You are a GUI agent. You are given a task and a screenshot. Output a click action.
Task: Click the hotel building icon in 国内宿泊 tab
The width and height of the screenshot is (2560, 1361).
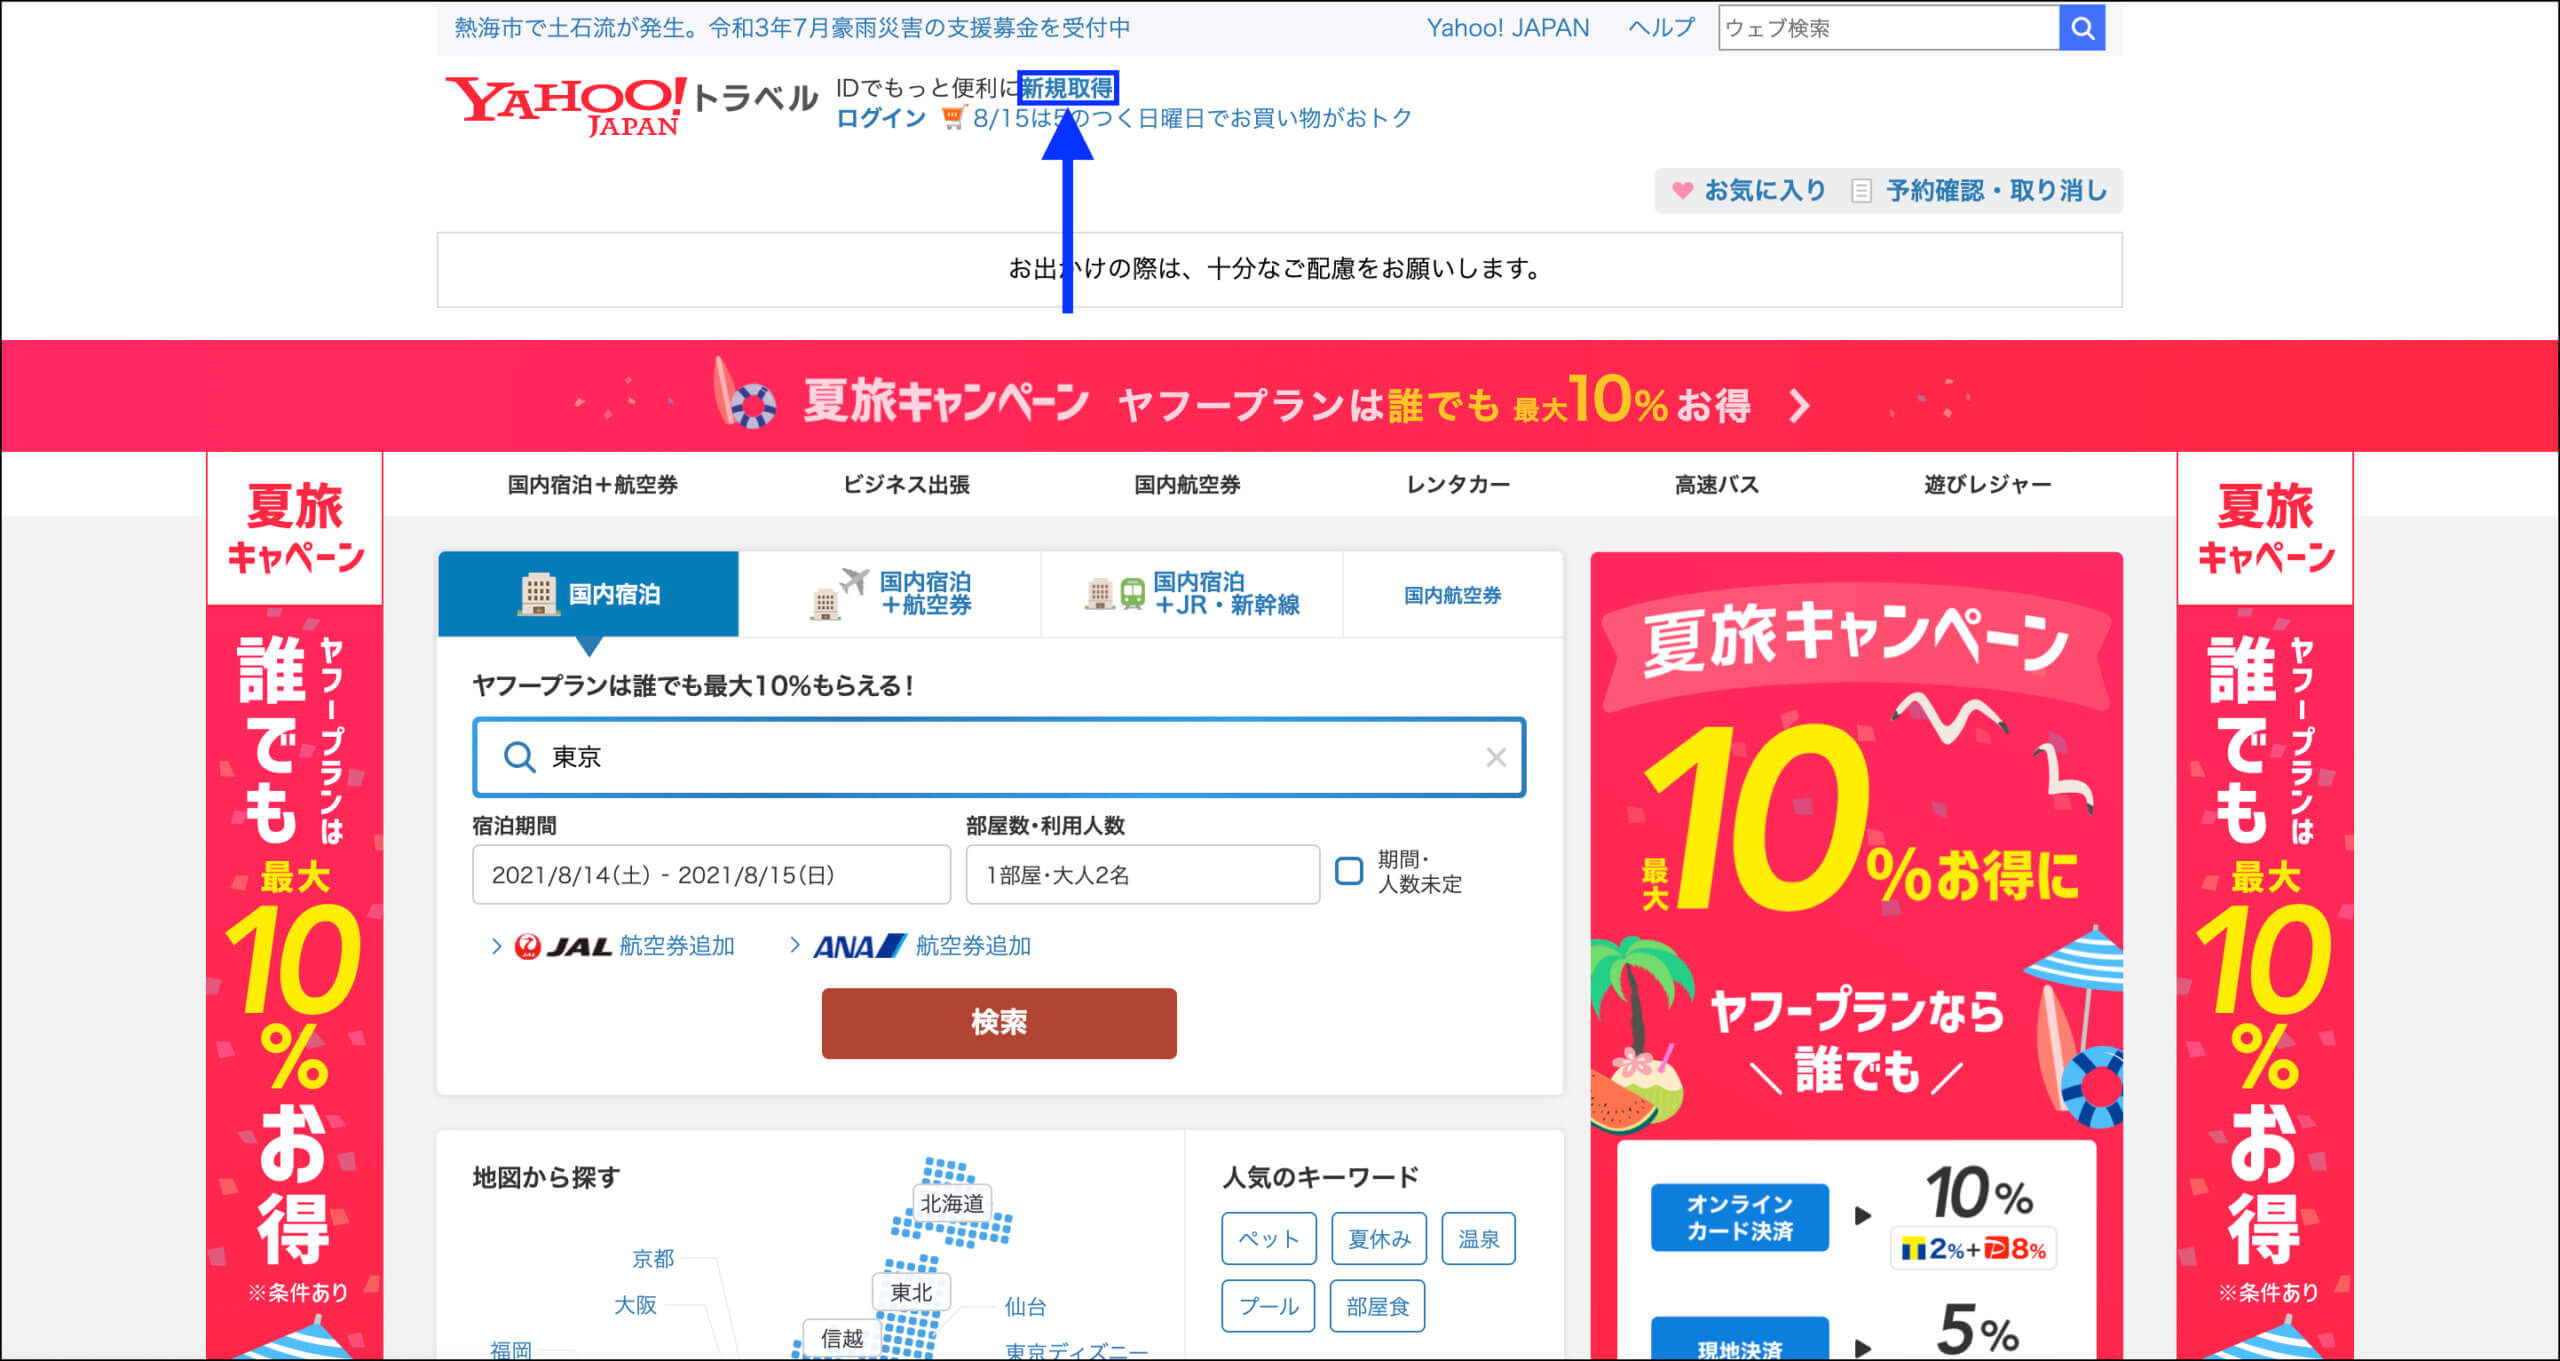tap(538, 594)
